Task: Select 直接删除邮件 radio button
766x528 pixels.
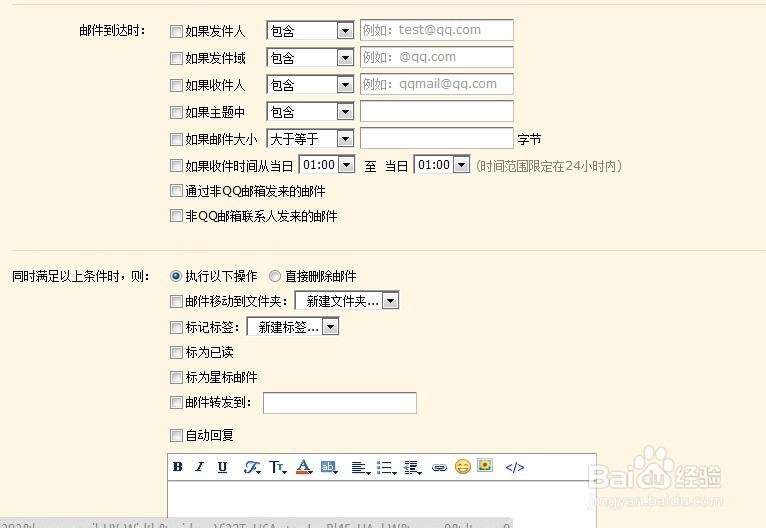Action: [275, 276]
